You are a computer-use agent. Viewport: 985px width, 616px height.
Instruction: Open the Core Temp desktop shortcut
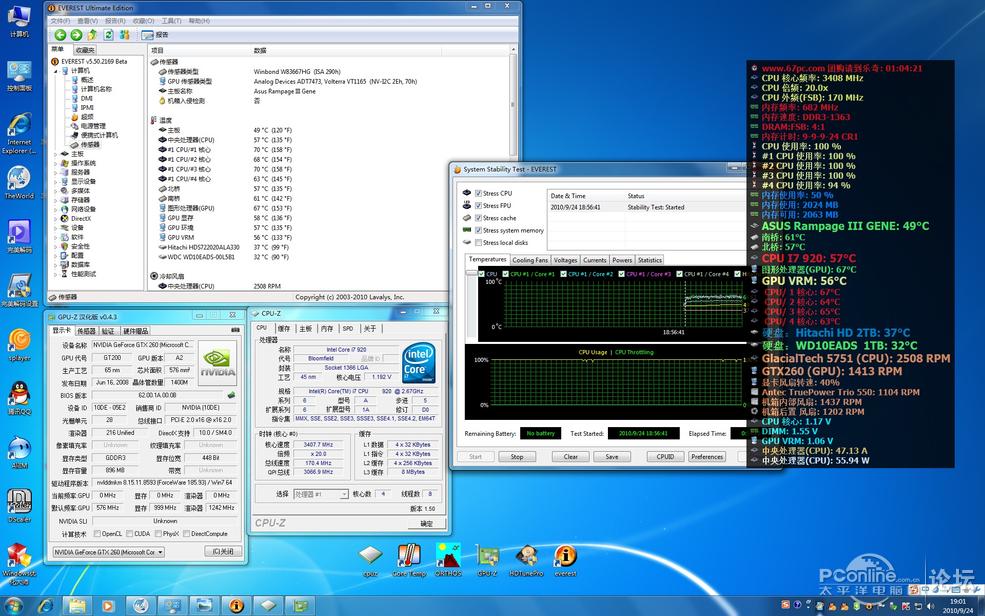click(x=409, y=559)
